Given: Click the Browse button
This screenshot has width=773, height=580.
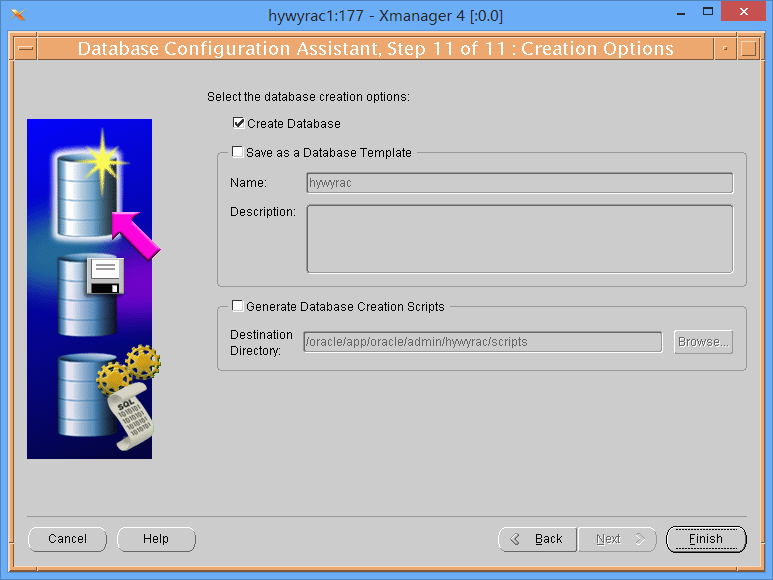Looking at the screenshot, I should (703, 342).
